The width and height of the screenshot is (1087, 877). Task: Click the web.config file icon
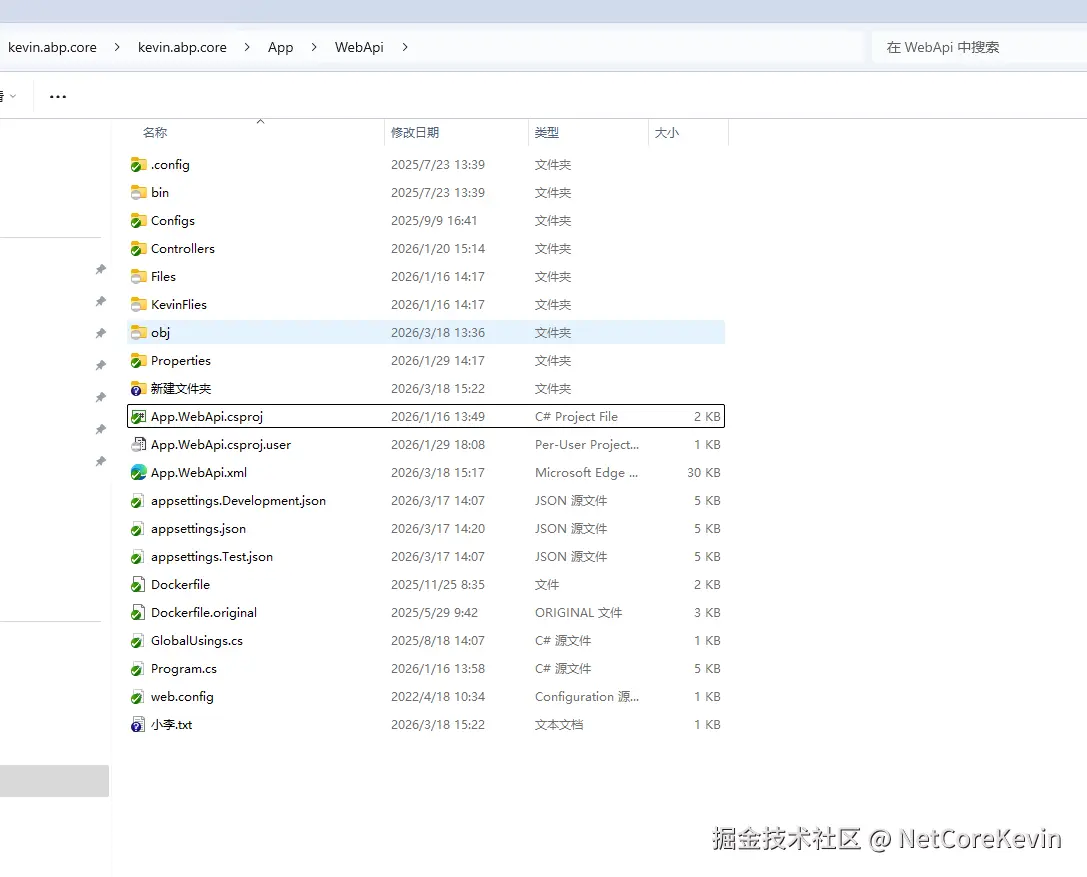(x=139, y=697)
